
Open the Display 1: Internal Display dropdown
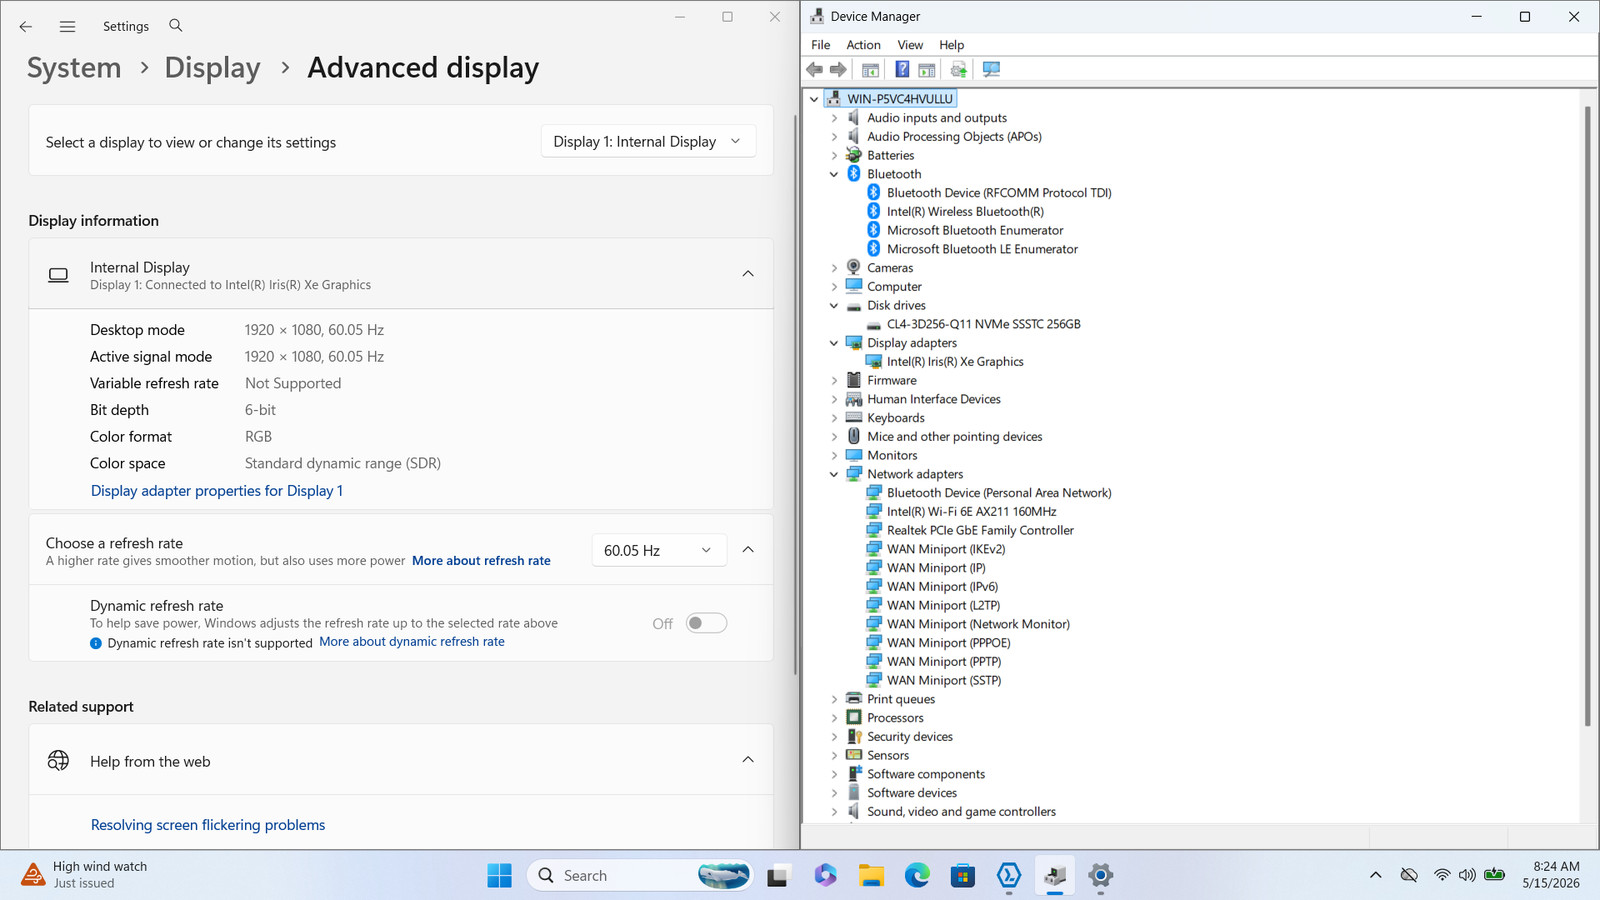coord(648,142)
